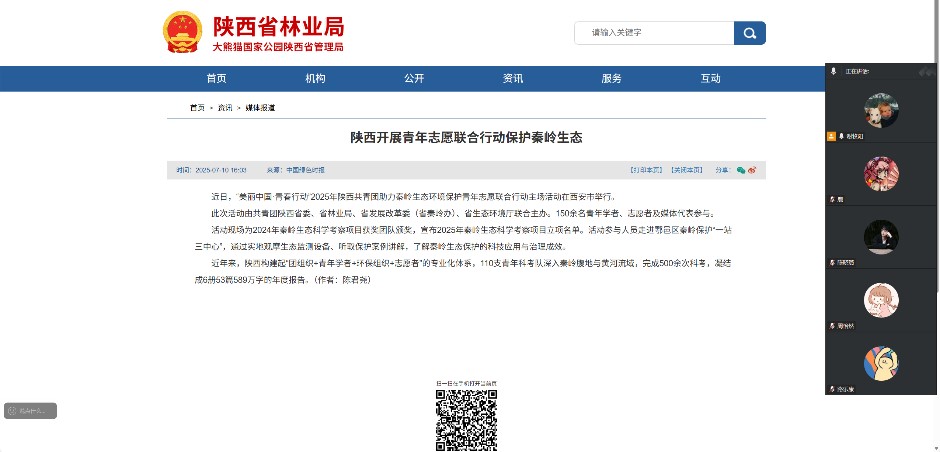Click the first participant's dog avatar

[881, 110]
